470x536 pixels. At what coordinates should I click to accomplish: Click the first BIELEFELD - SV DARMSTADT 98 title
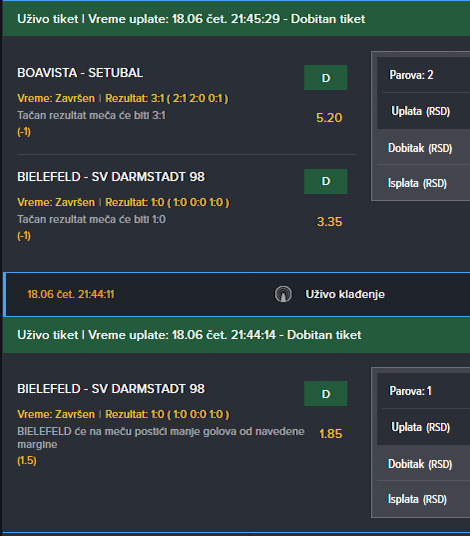coord(111,177)
